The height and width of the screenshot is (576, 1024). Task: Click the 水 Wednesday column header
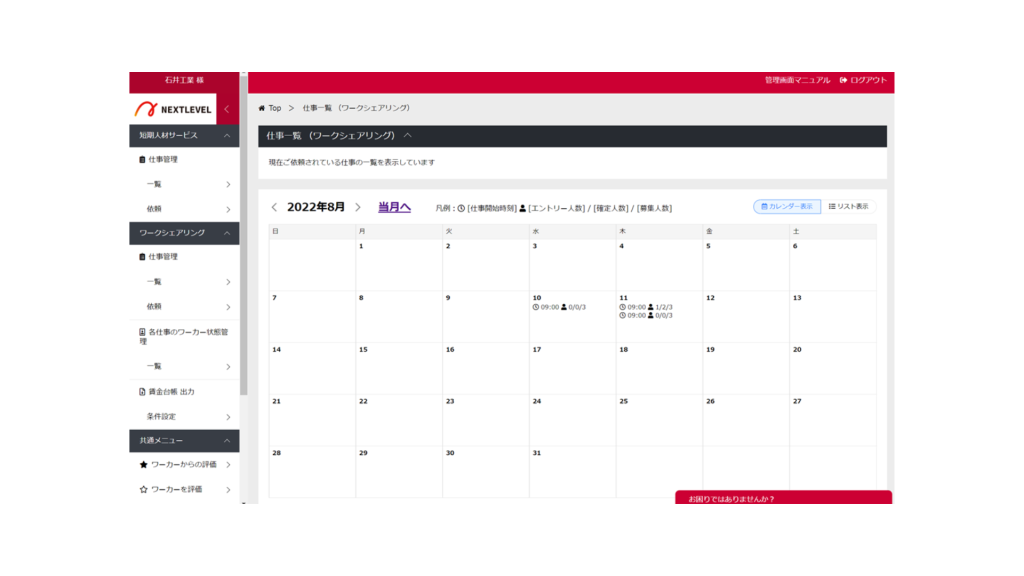coord(572,232)
